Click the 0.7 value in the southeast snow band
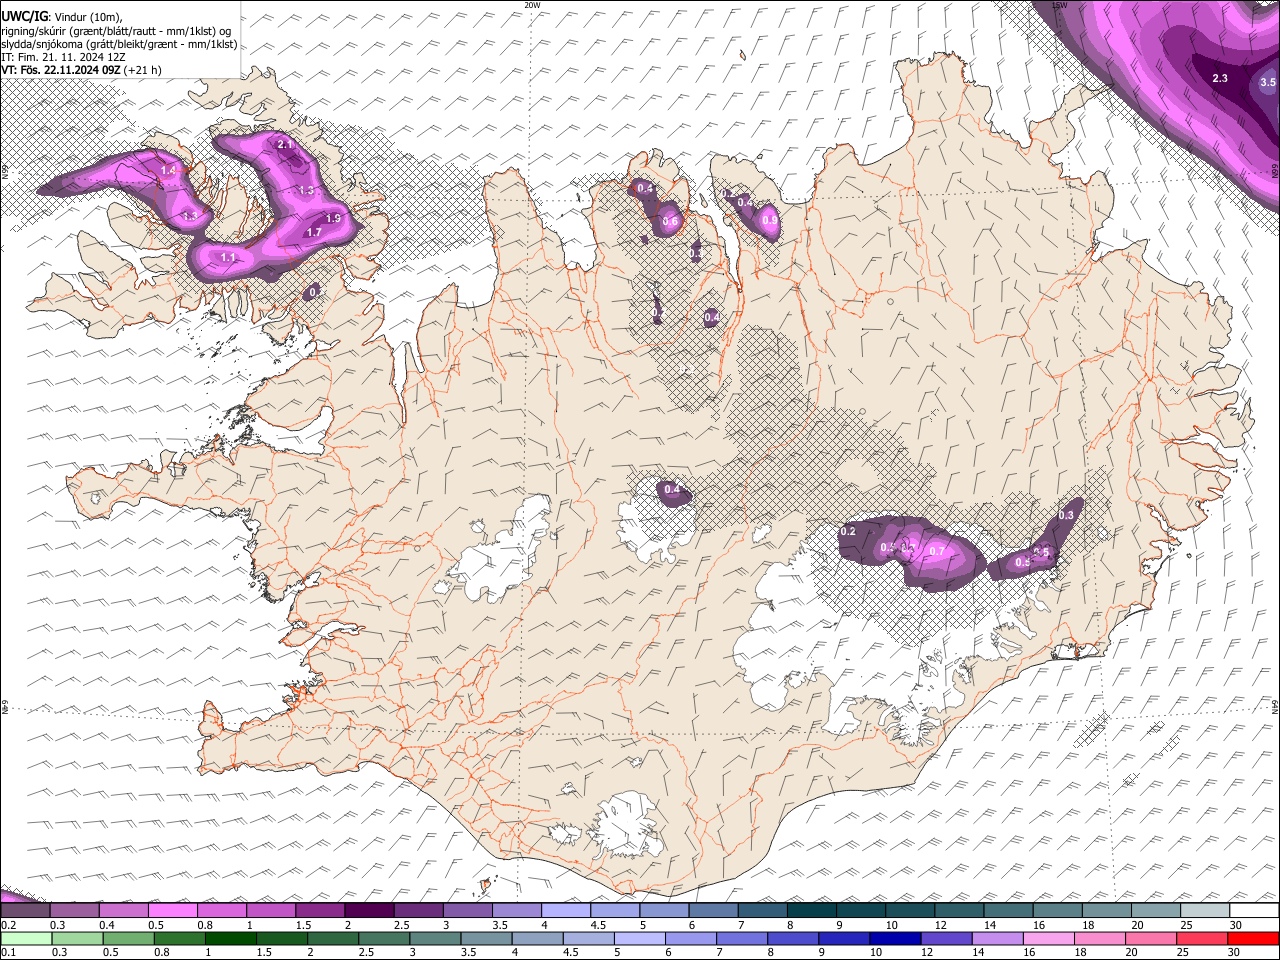 coord(937,551)
